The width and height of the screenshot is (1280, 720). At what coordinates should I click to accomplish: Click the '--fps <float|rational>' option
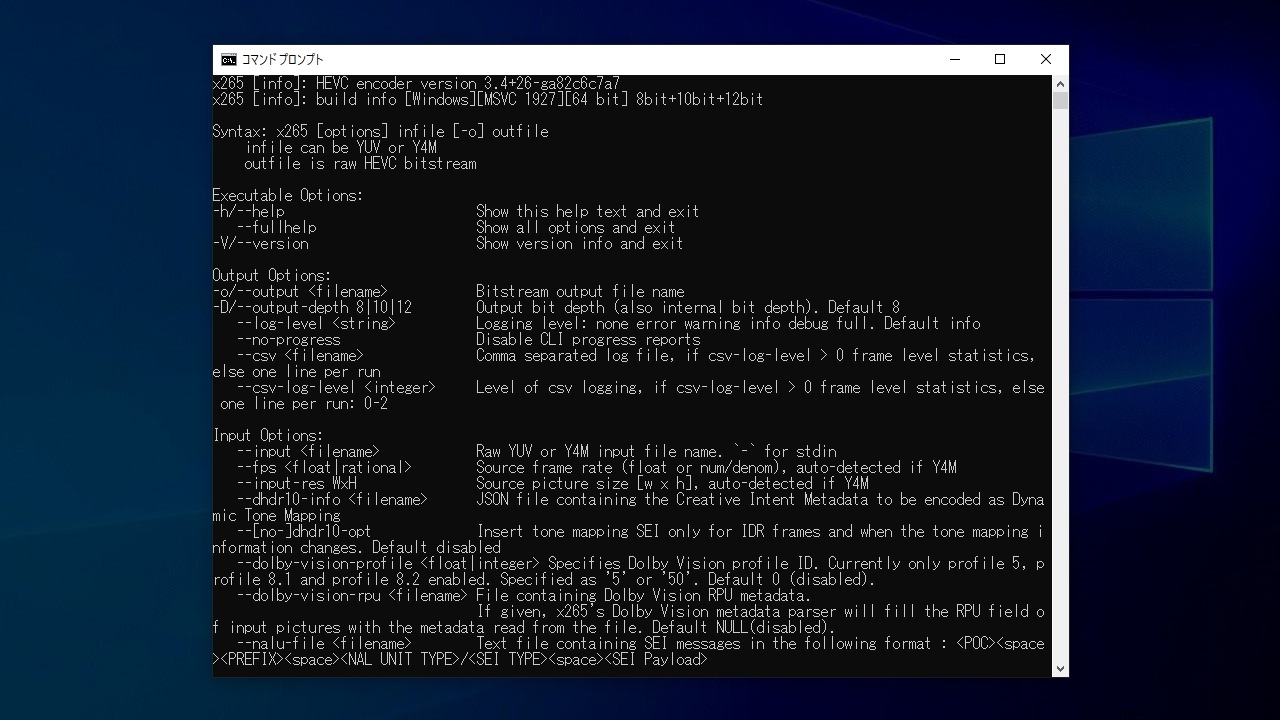(x=324, y=468)
